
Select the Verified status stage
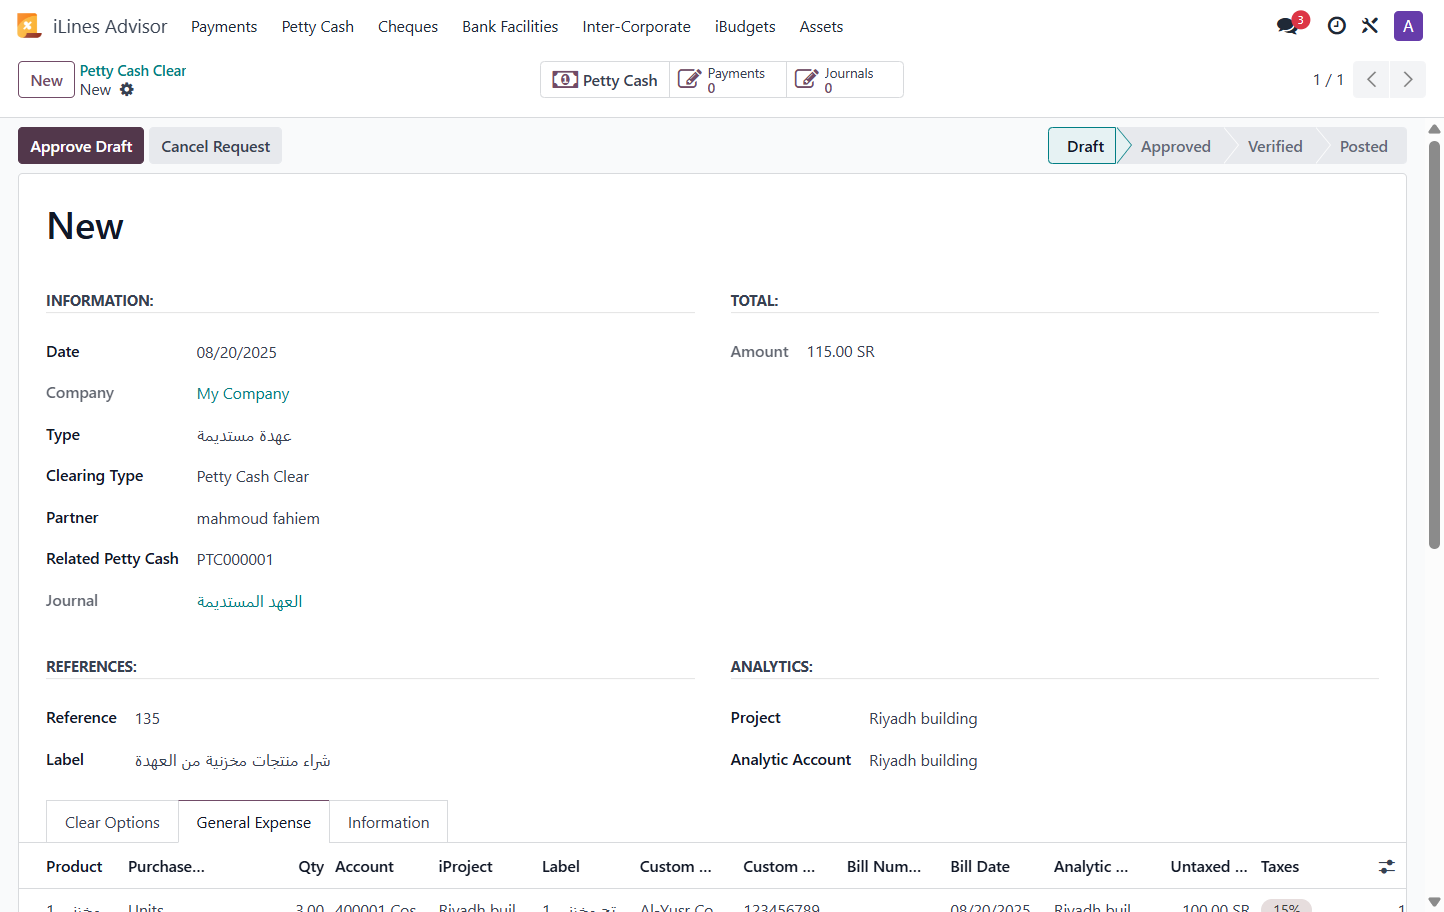point(1275,146)
